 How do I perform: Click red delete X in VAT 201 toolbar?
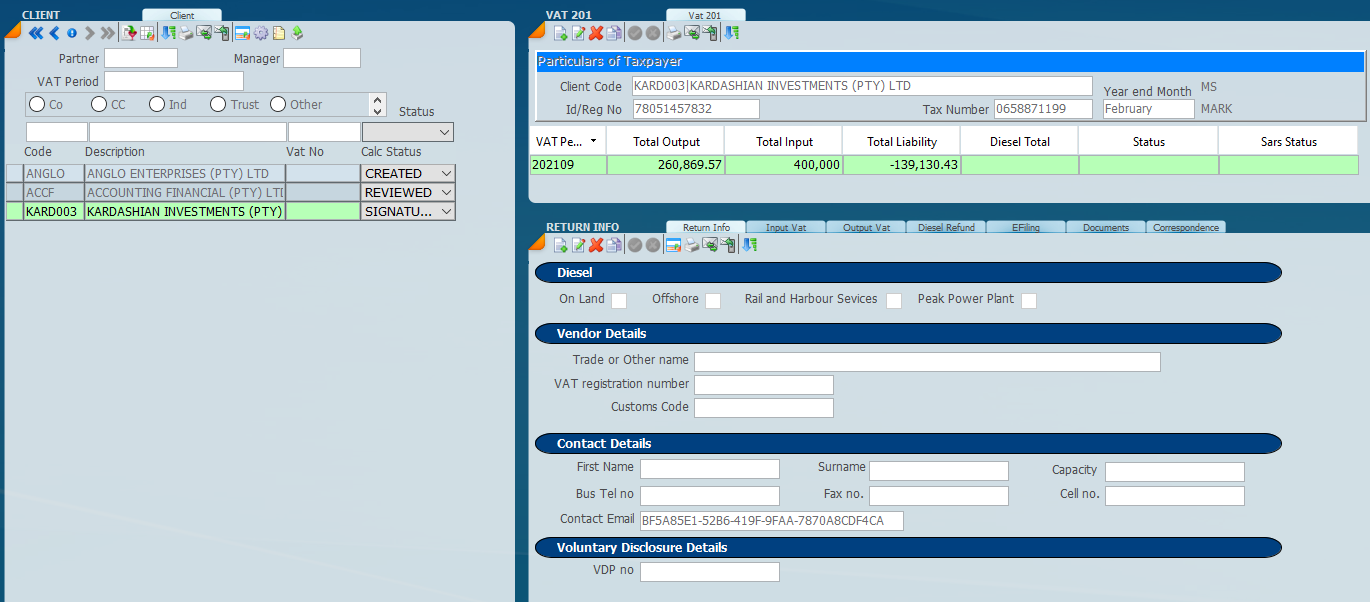click(x=596, y=33)
